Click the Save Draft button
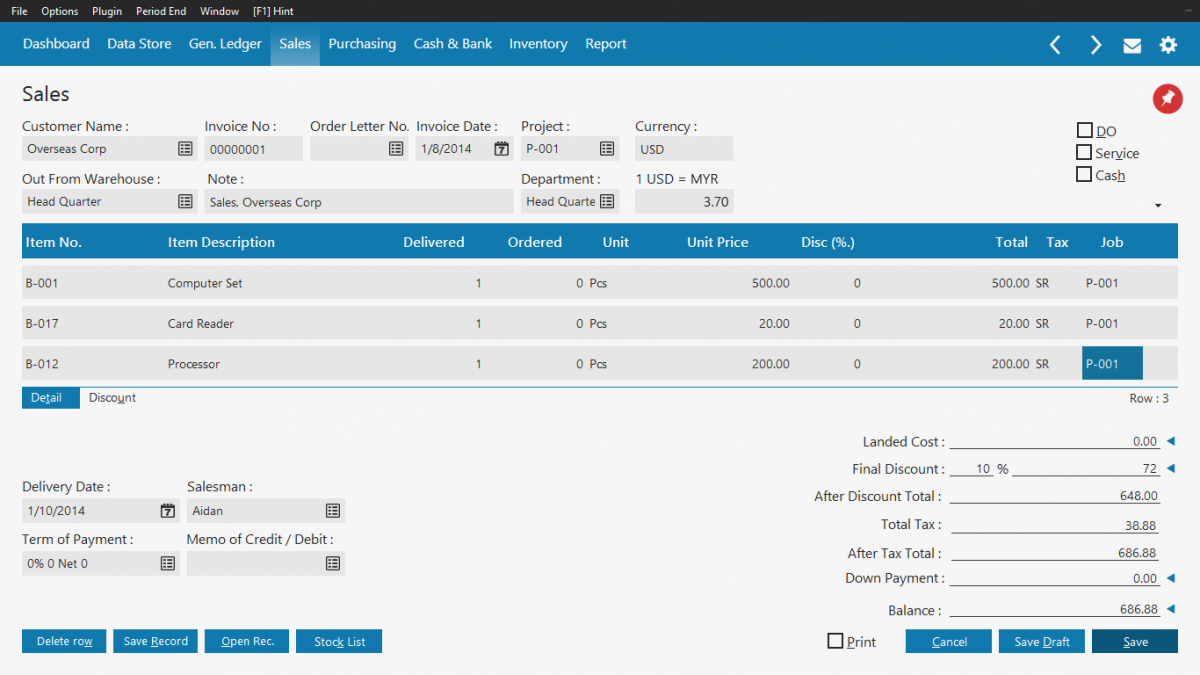This screenshot has height=675, width=1200. pos(1041,641)
